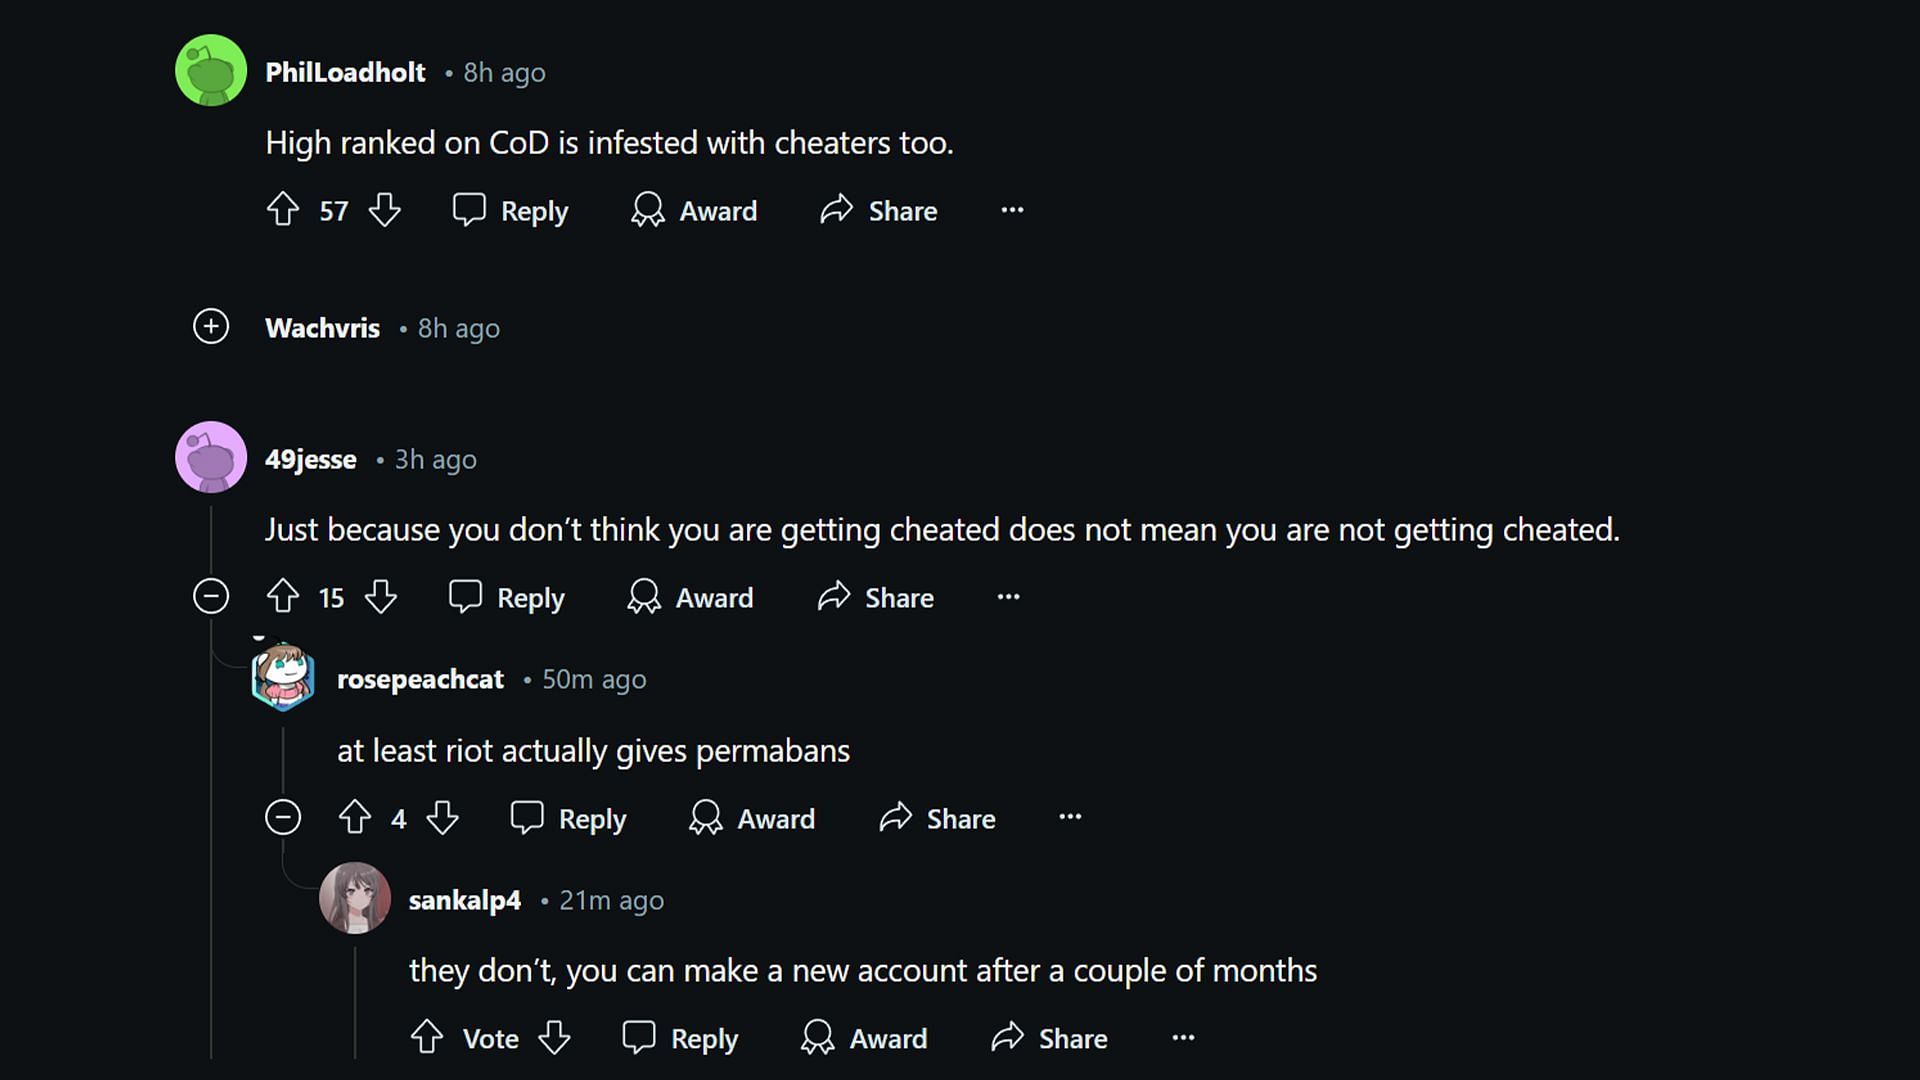
Task: Click the upvote arrow on PhilLoadholt's comment
Action: [x=282, y=210]
